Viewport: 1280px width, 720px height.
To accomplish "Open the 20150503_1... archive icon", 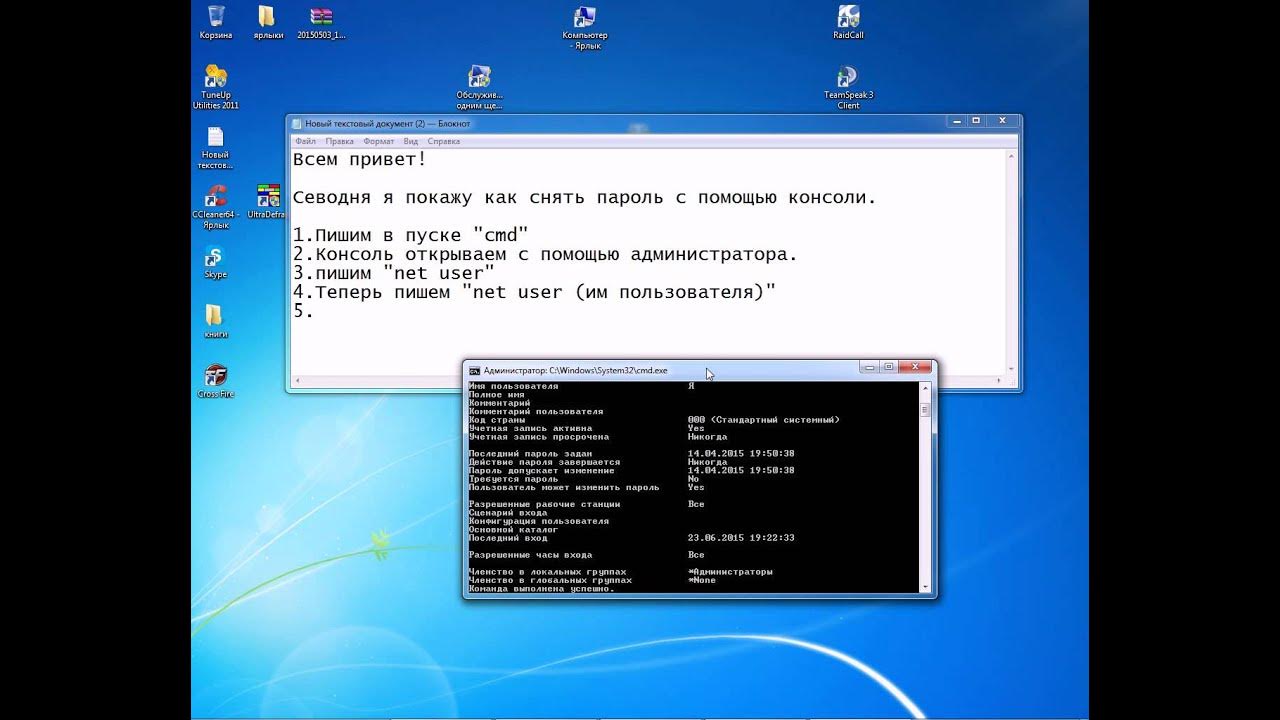I will click(x=321, y=22).
